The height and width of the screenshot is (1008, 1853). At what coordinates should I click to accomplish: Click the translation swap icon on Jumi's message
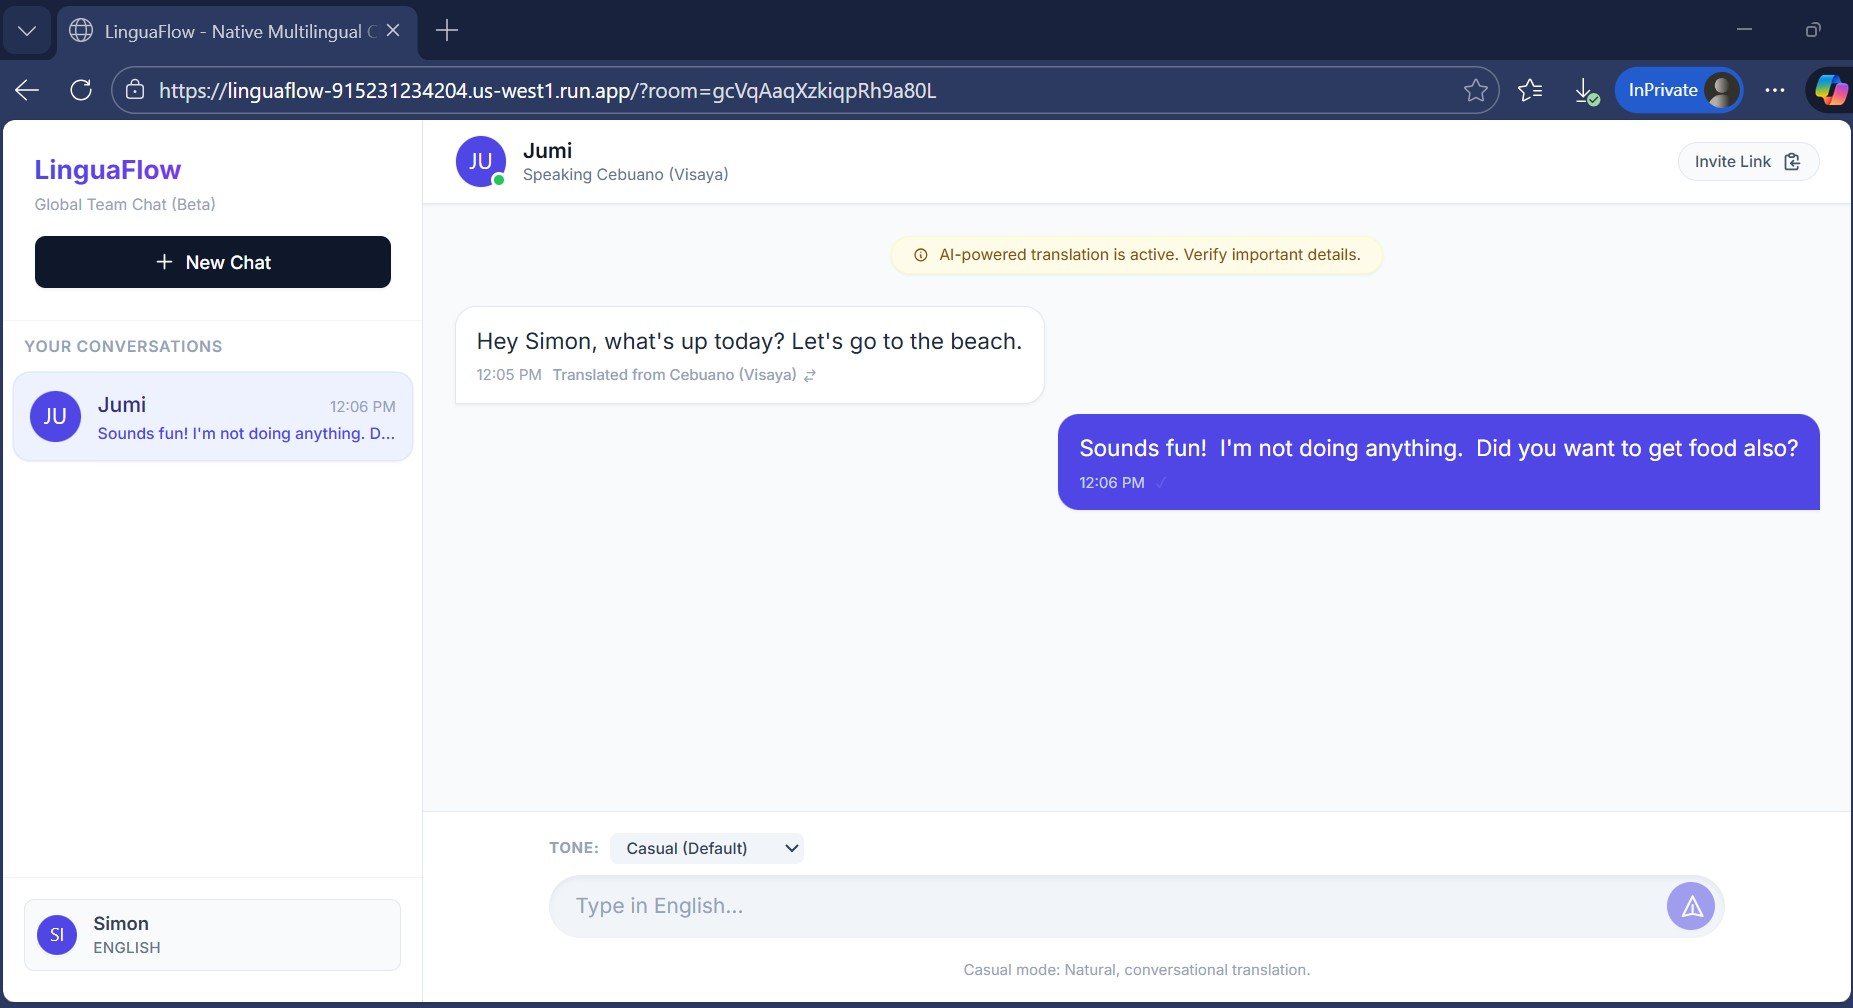pos(810,375)
